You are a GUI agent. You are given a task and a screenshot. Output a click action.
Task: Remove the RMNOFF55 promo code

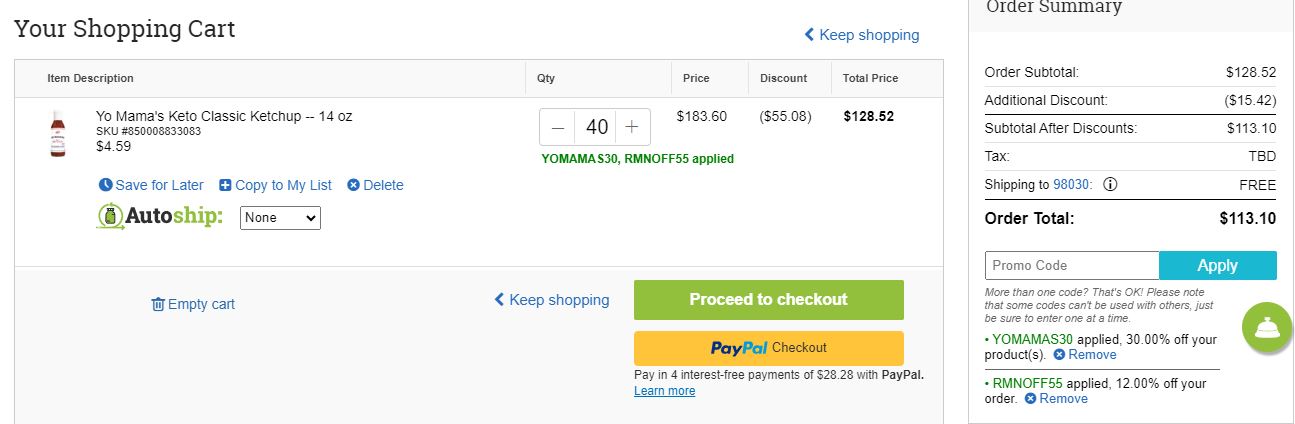pyautogui.click(x=1056, y=398)
